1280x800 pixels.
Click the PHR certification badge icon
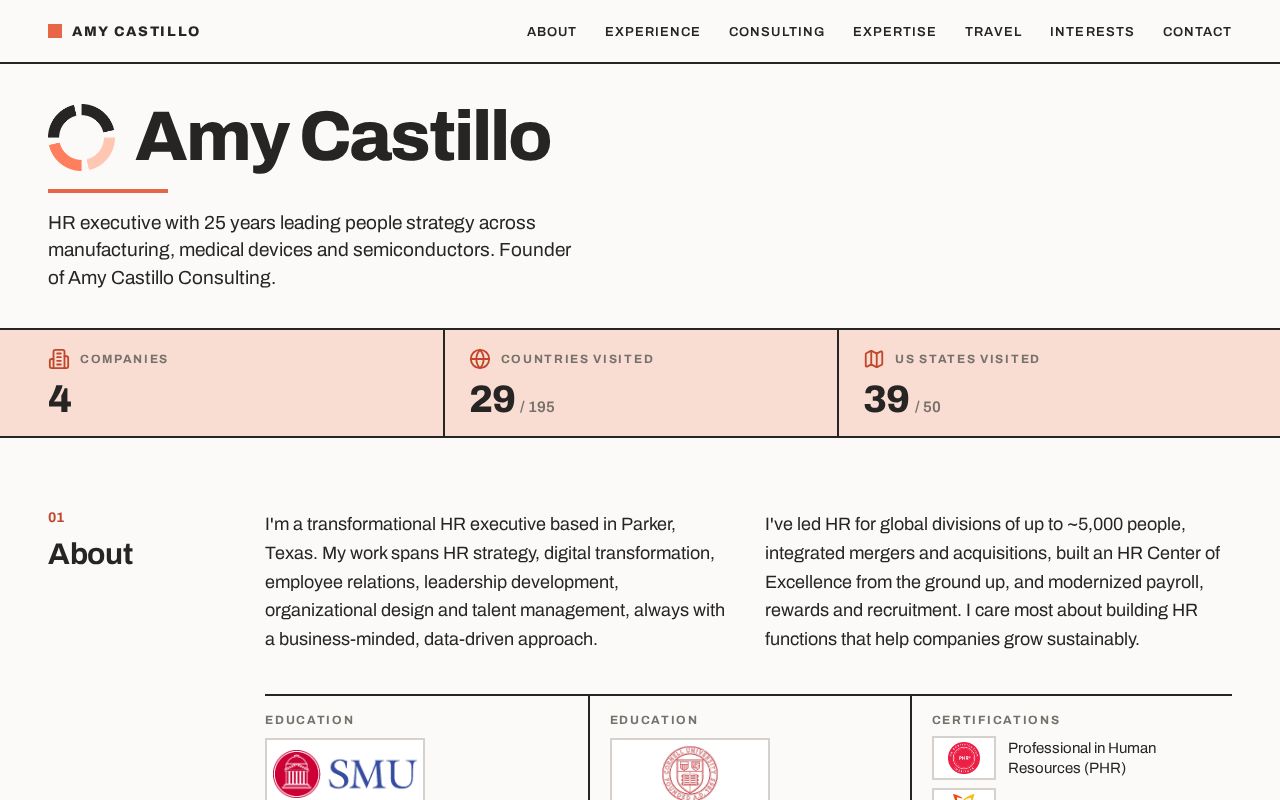[964, 758]
